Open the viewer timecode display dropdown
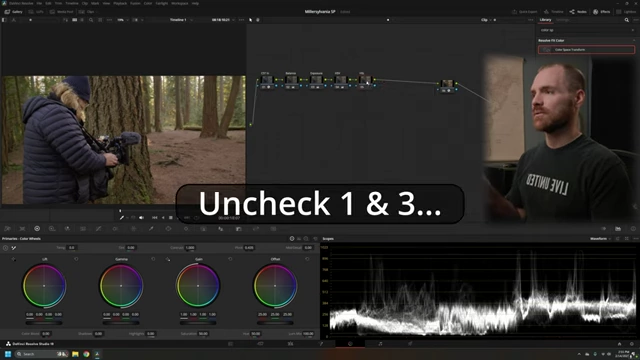Screen dimensions: 640x360 (x=222, y=20)
